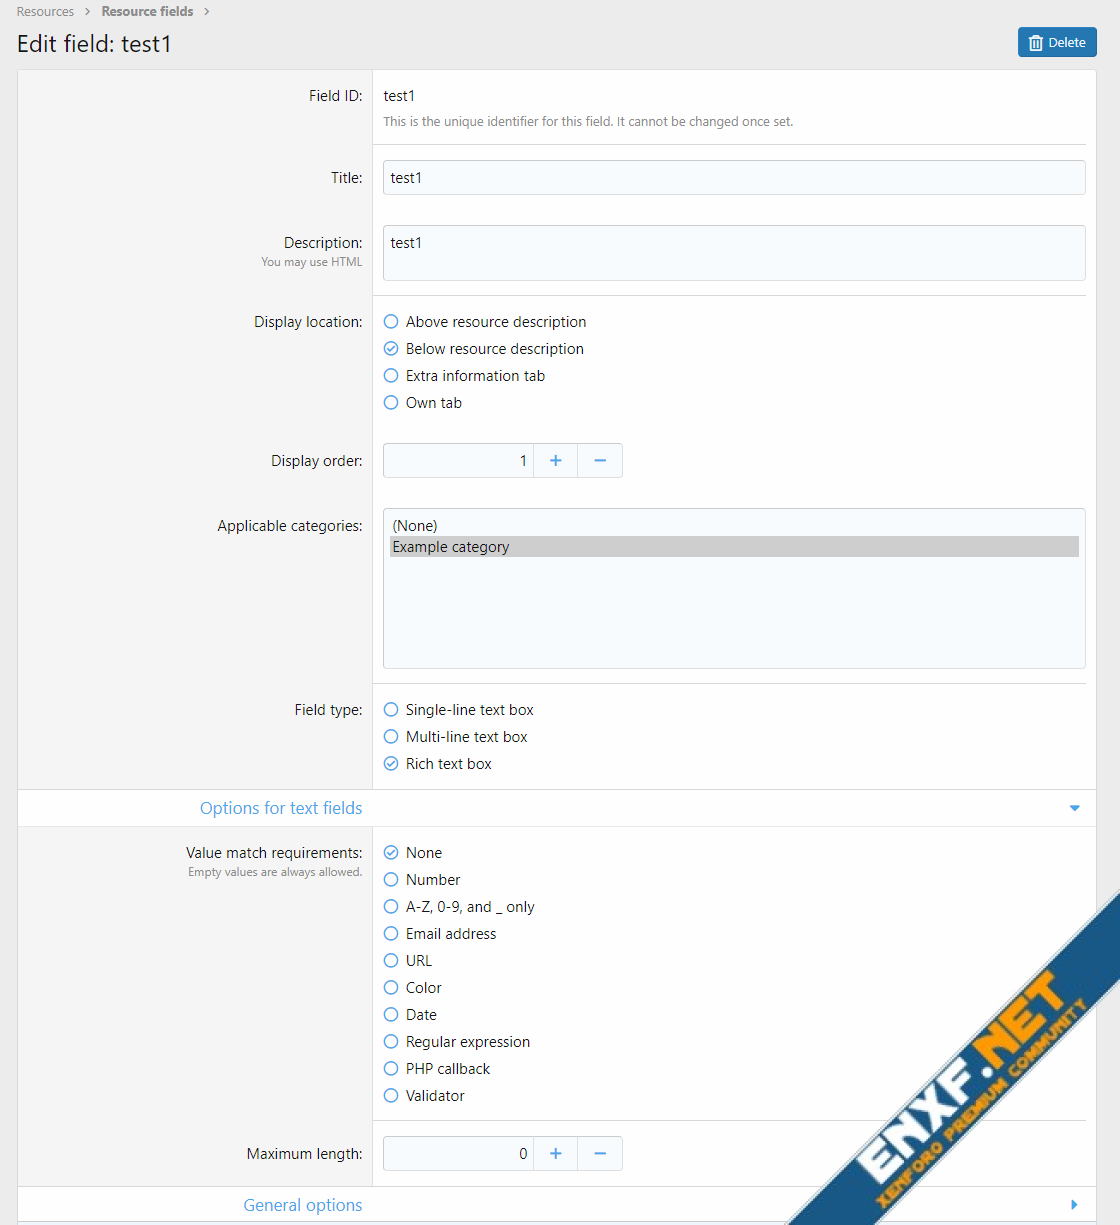Pick Color value match requirement
This screenshot has height=1225, width=1120.
click(391, 988)
